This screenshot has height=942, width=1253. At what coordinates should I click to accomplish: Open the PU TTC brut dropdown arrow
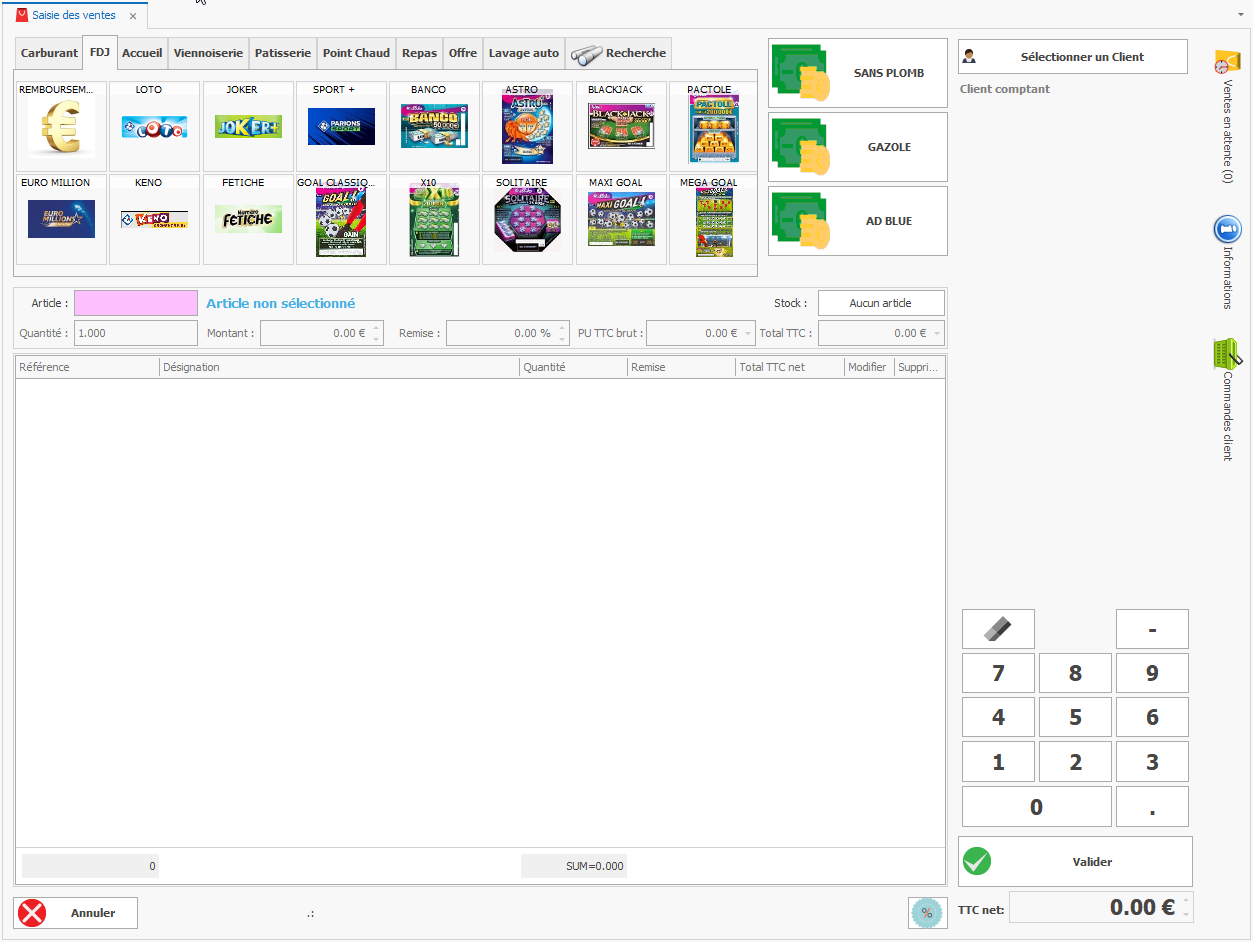coord(748,334)
